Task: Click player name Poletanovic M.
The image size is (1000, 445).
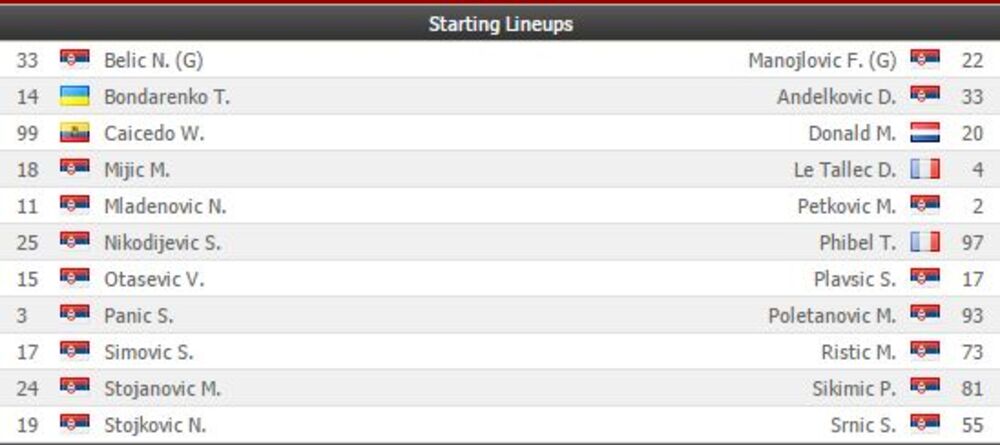Action: pos(832,316)
